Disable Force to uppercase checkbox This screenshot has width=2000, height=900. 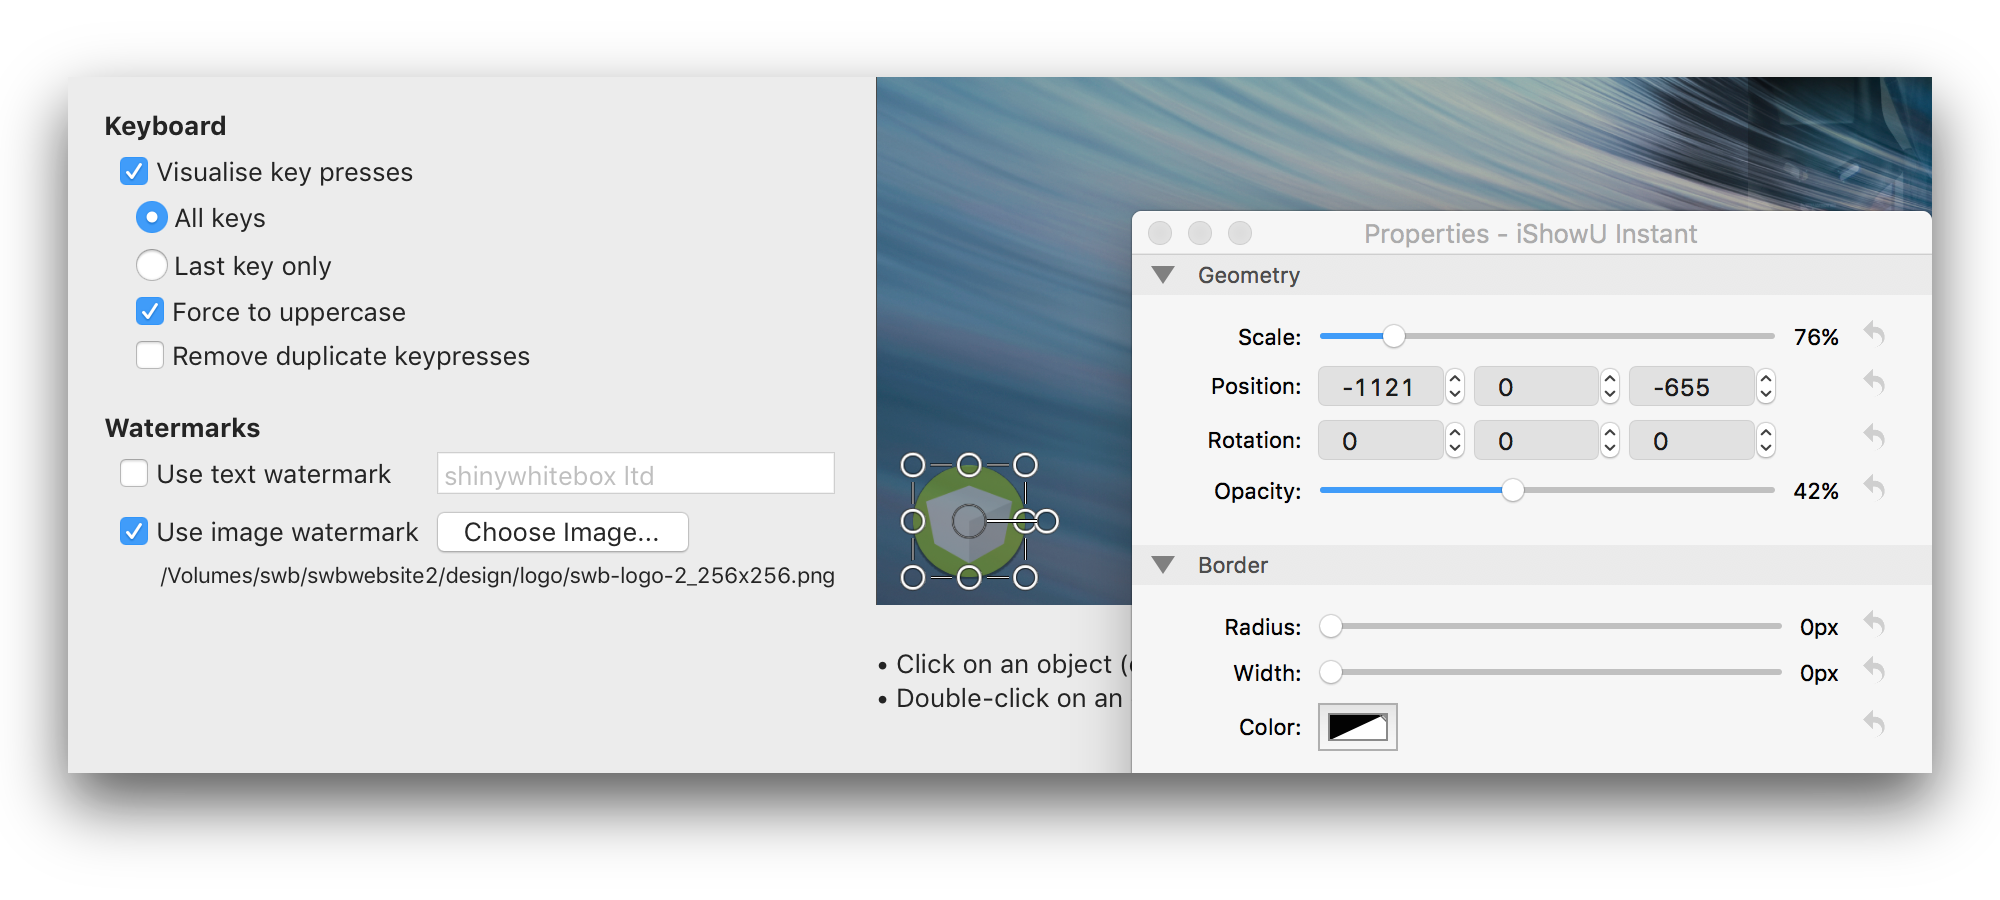150,312
